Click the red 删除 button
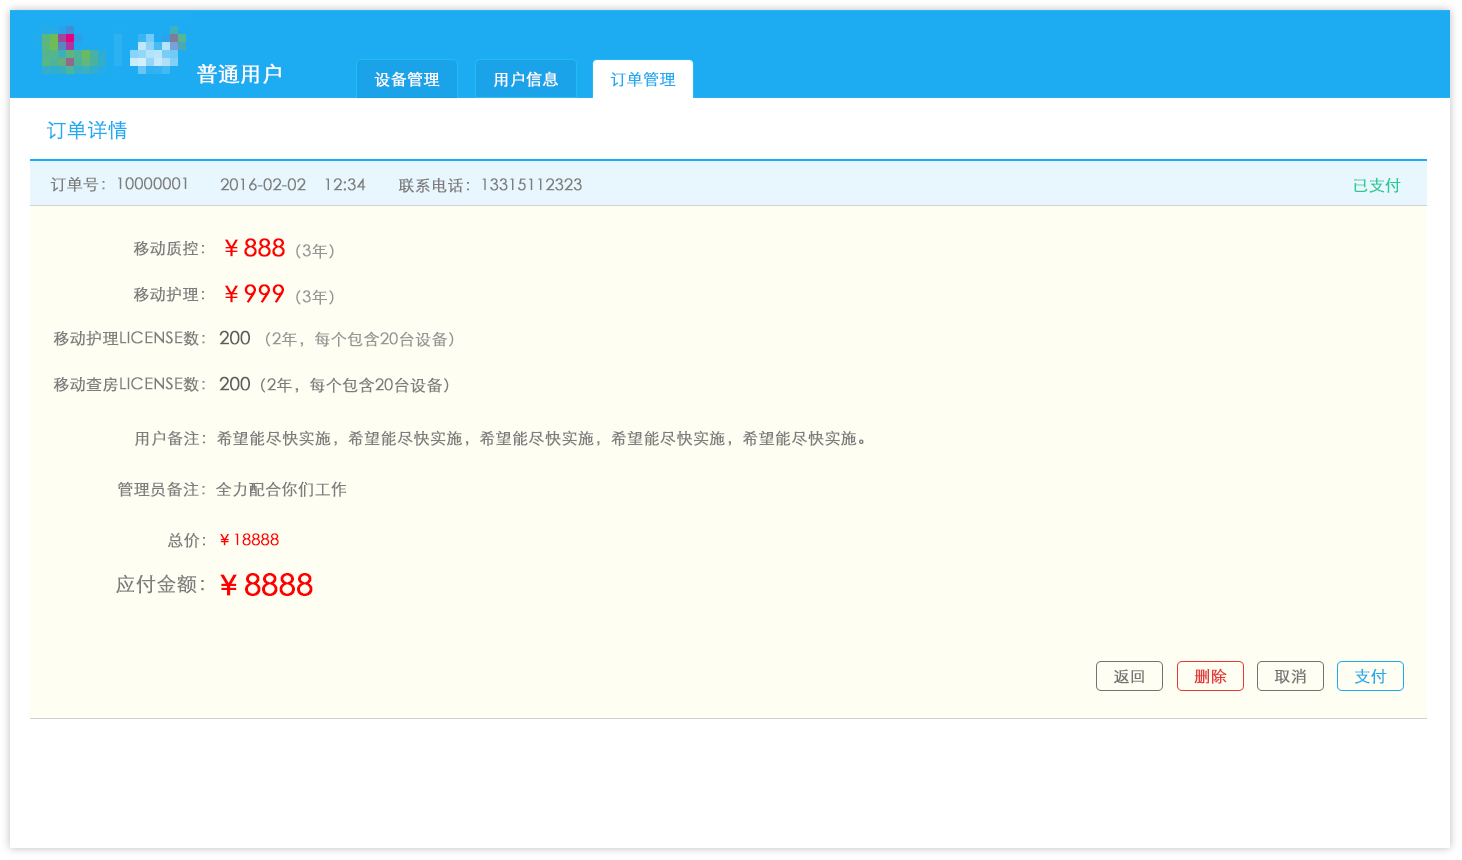Viewport: 1462px width, 860px height. 1210,676
